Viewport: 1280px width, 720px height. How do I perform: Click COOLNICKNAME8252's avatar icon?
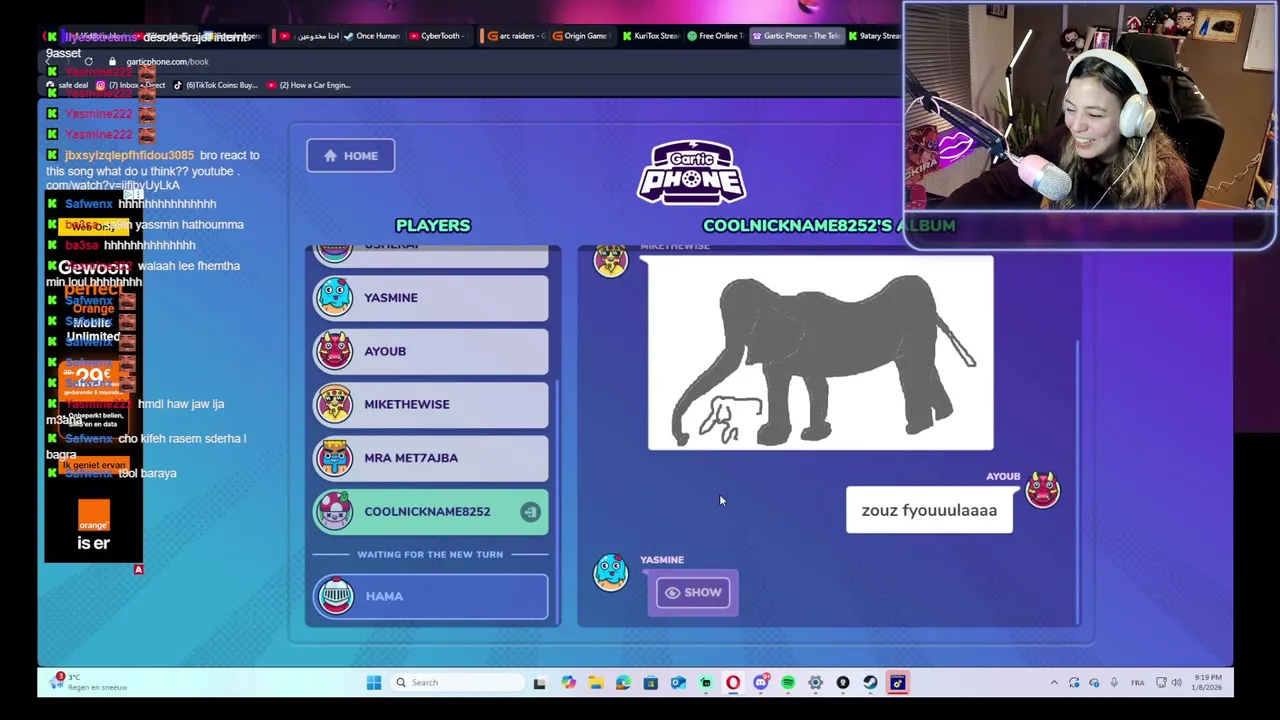coord(335,511)
